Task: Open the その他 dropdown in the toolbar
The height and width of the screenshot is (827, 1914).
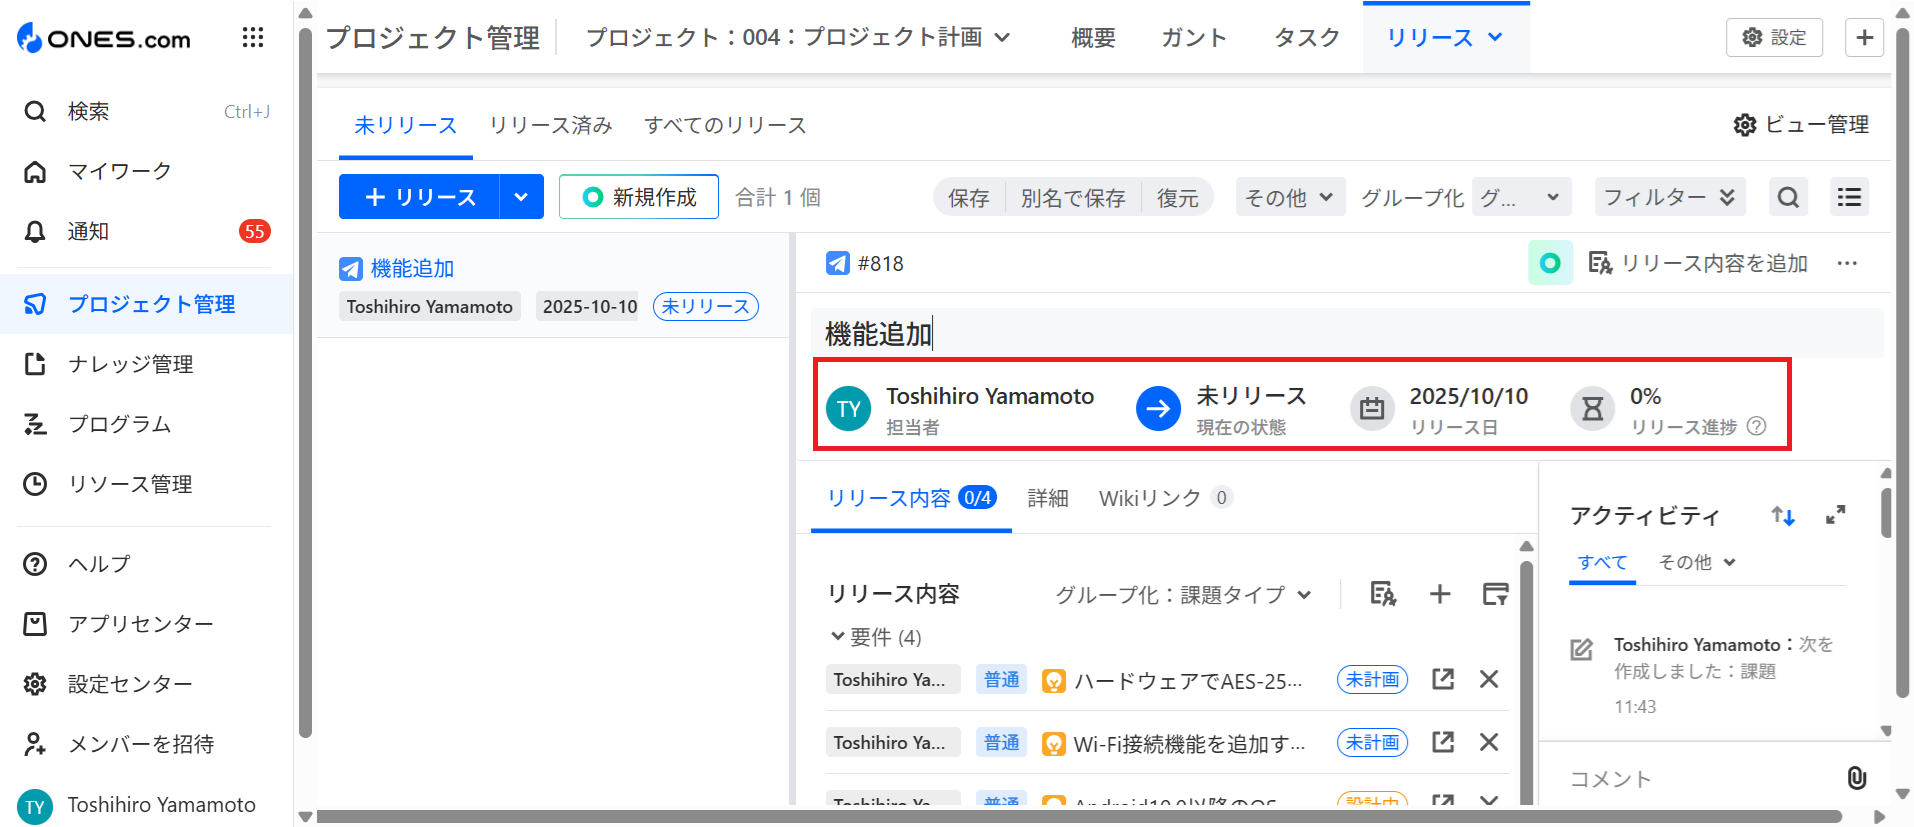Action: [1290, 197]
